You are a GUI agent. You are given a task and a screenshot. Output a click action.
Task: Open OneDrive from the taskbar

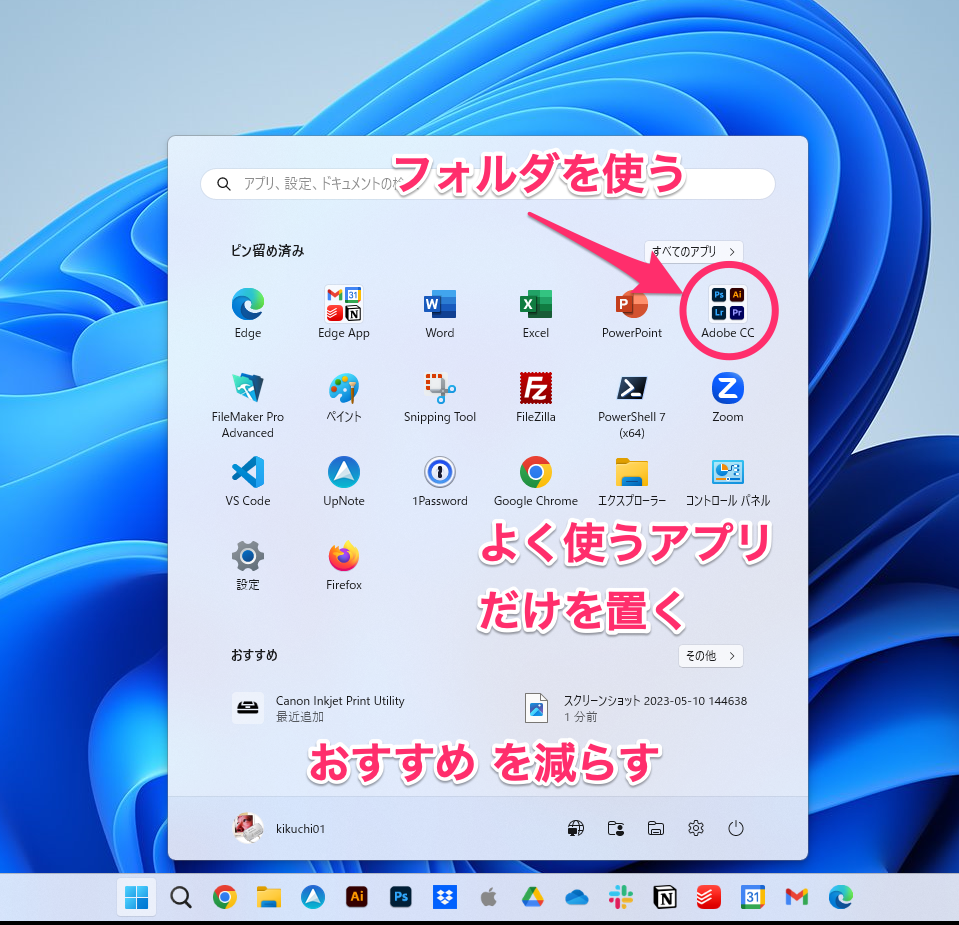[577, 897]
